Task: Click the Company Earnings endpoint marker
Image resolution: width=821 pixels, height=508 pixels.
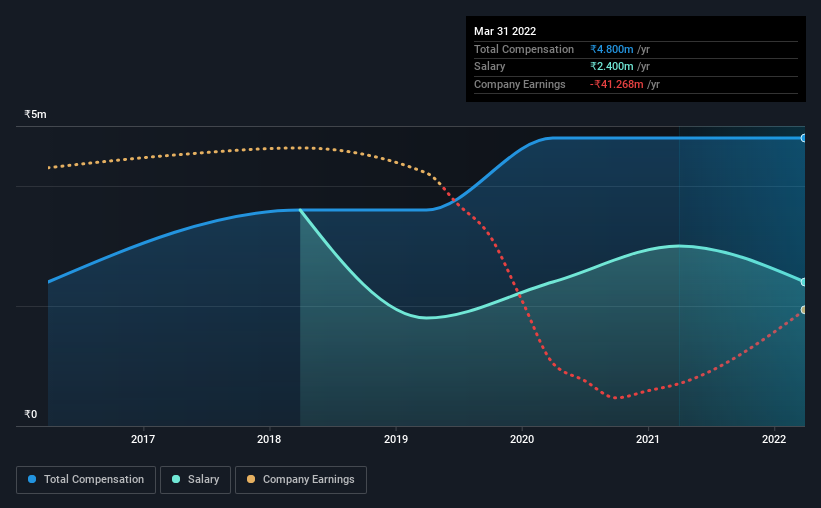Action: [x=804, y=310]
